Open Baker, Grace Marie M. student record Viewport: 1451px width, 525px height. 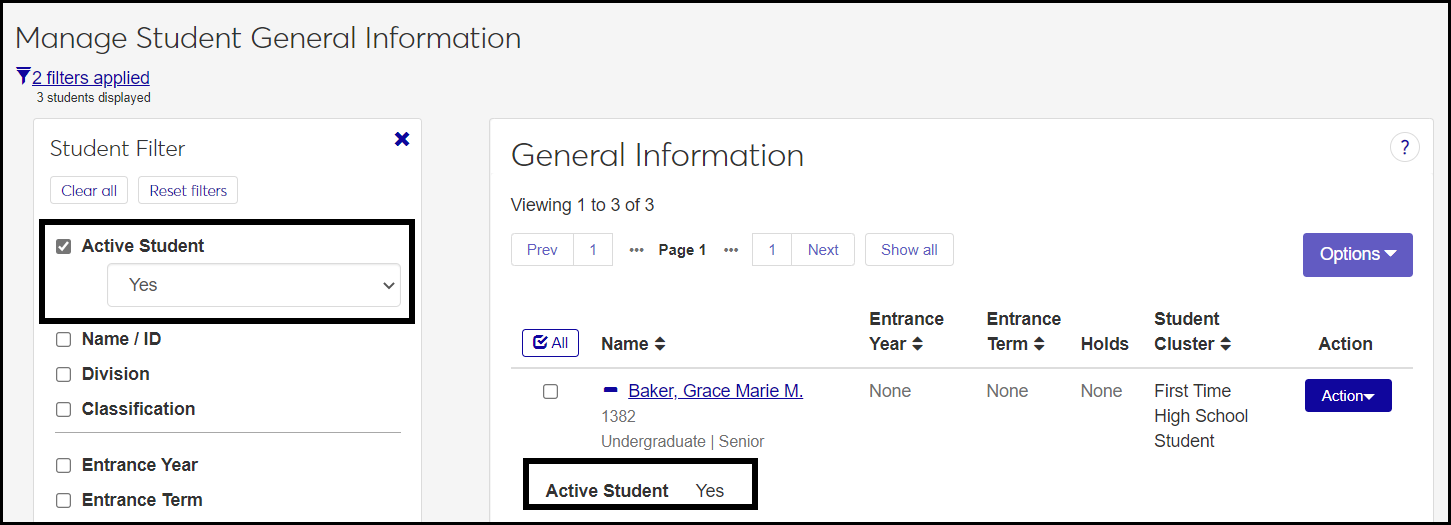[x=715, y=391]
